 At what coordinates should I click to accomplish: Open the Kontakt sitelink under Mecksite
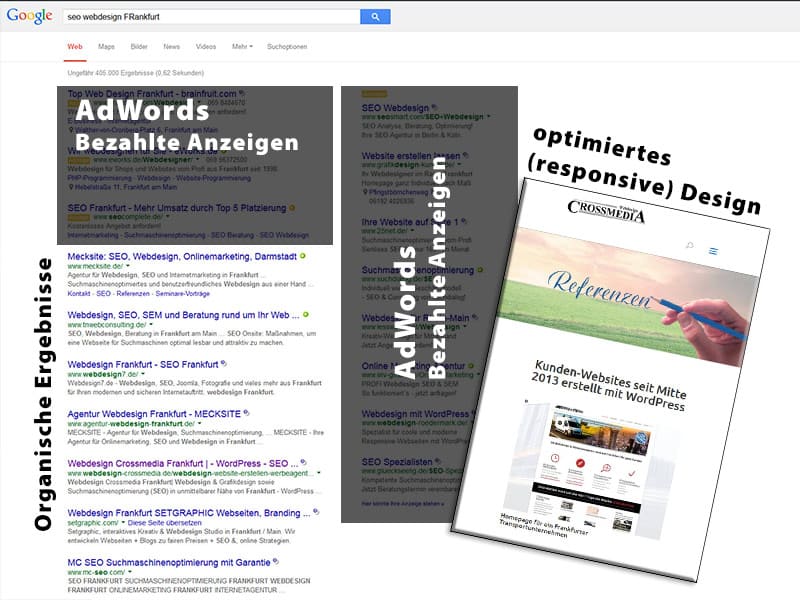point(79,293)
